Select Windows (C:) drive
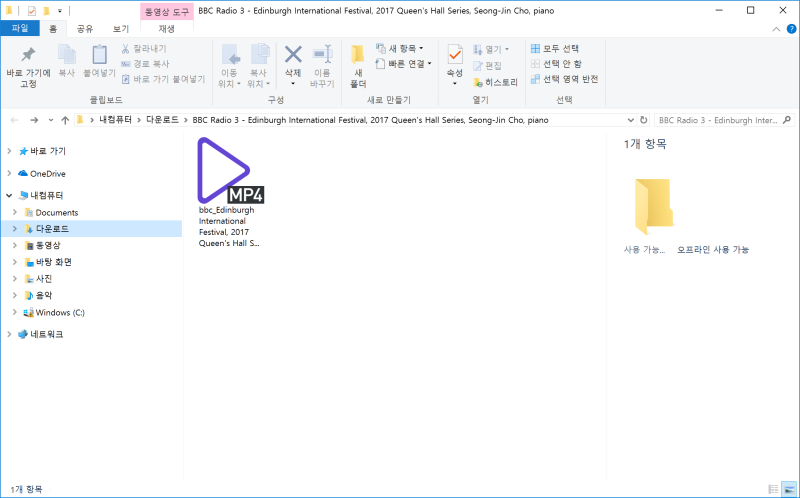Image resolution: width=800 pixels, height=498 pixels. coord(54,312)
